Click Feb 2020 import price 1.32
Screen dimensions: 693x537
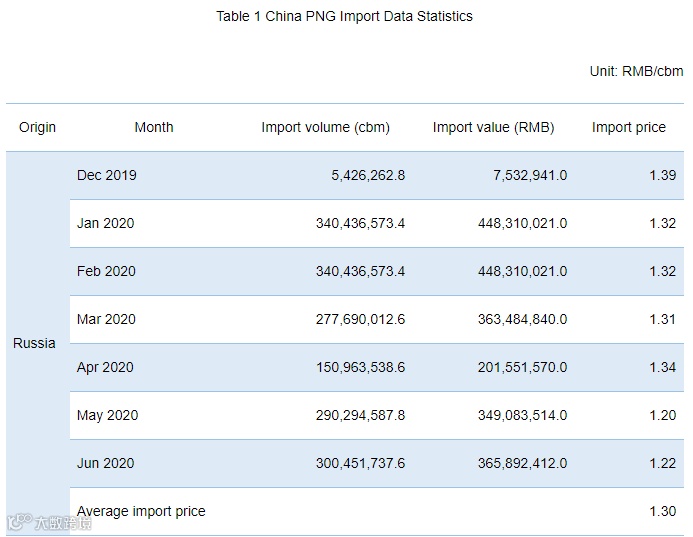tap(663, 271)
